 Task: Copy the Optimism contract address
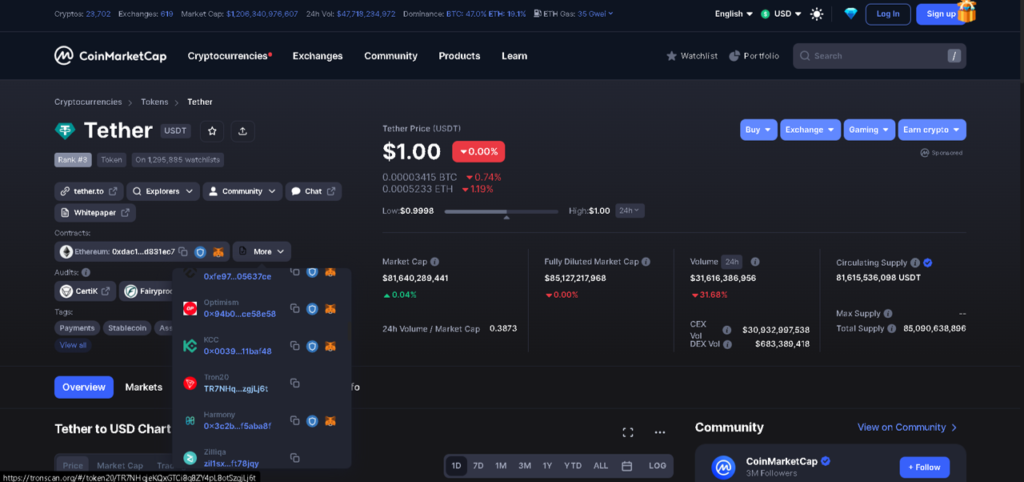click(295, 308)
